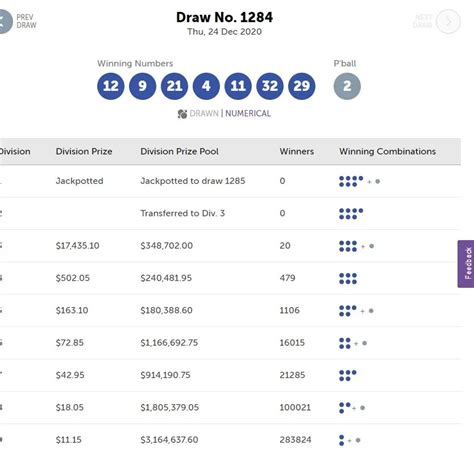Click the $3,164,637.60 prize pool
Image resolution: width=474 pixels, height=449 pixels.
tap(169, 440)
